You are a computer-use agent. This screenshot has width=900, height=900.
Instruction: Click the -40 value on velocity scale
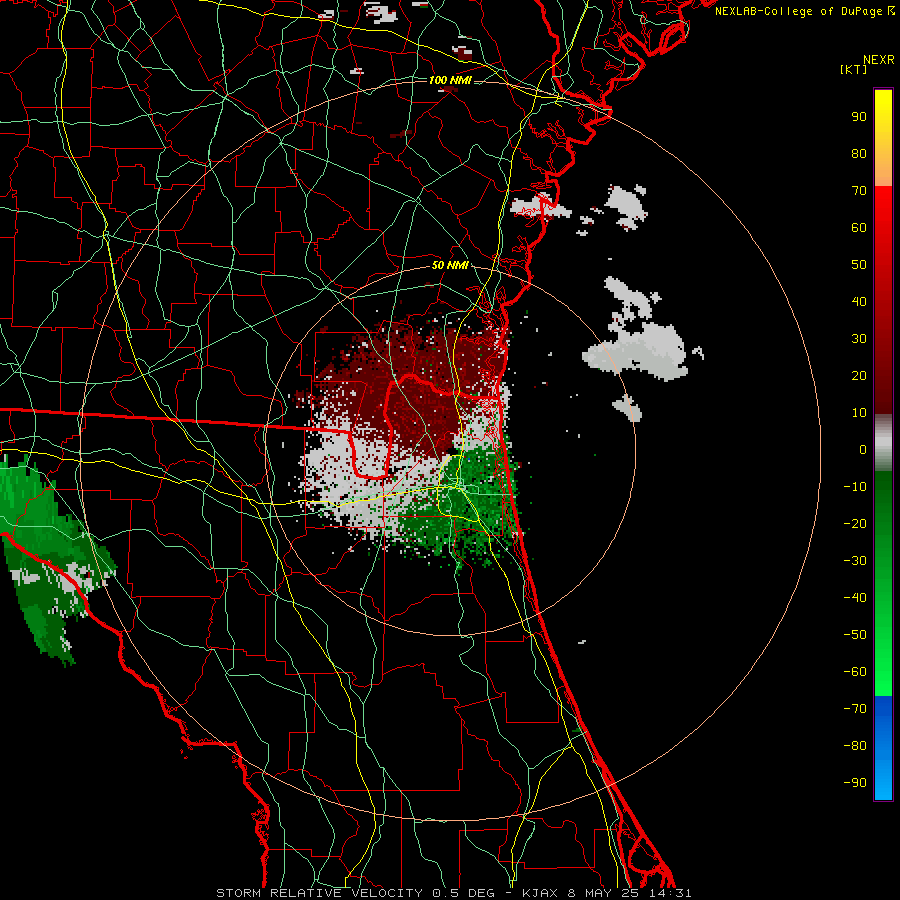855,598
